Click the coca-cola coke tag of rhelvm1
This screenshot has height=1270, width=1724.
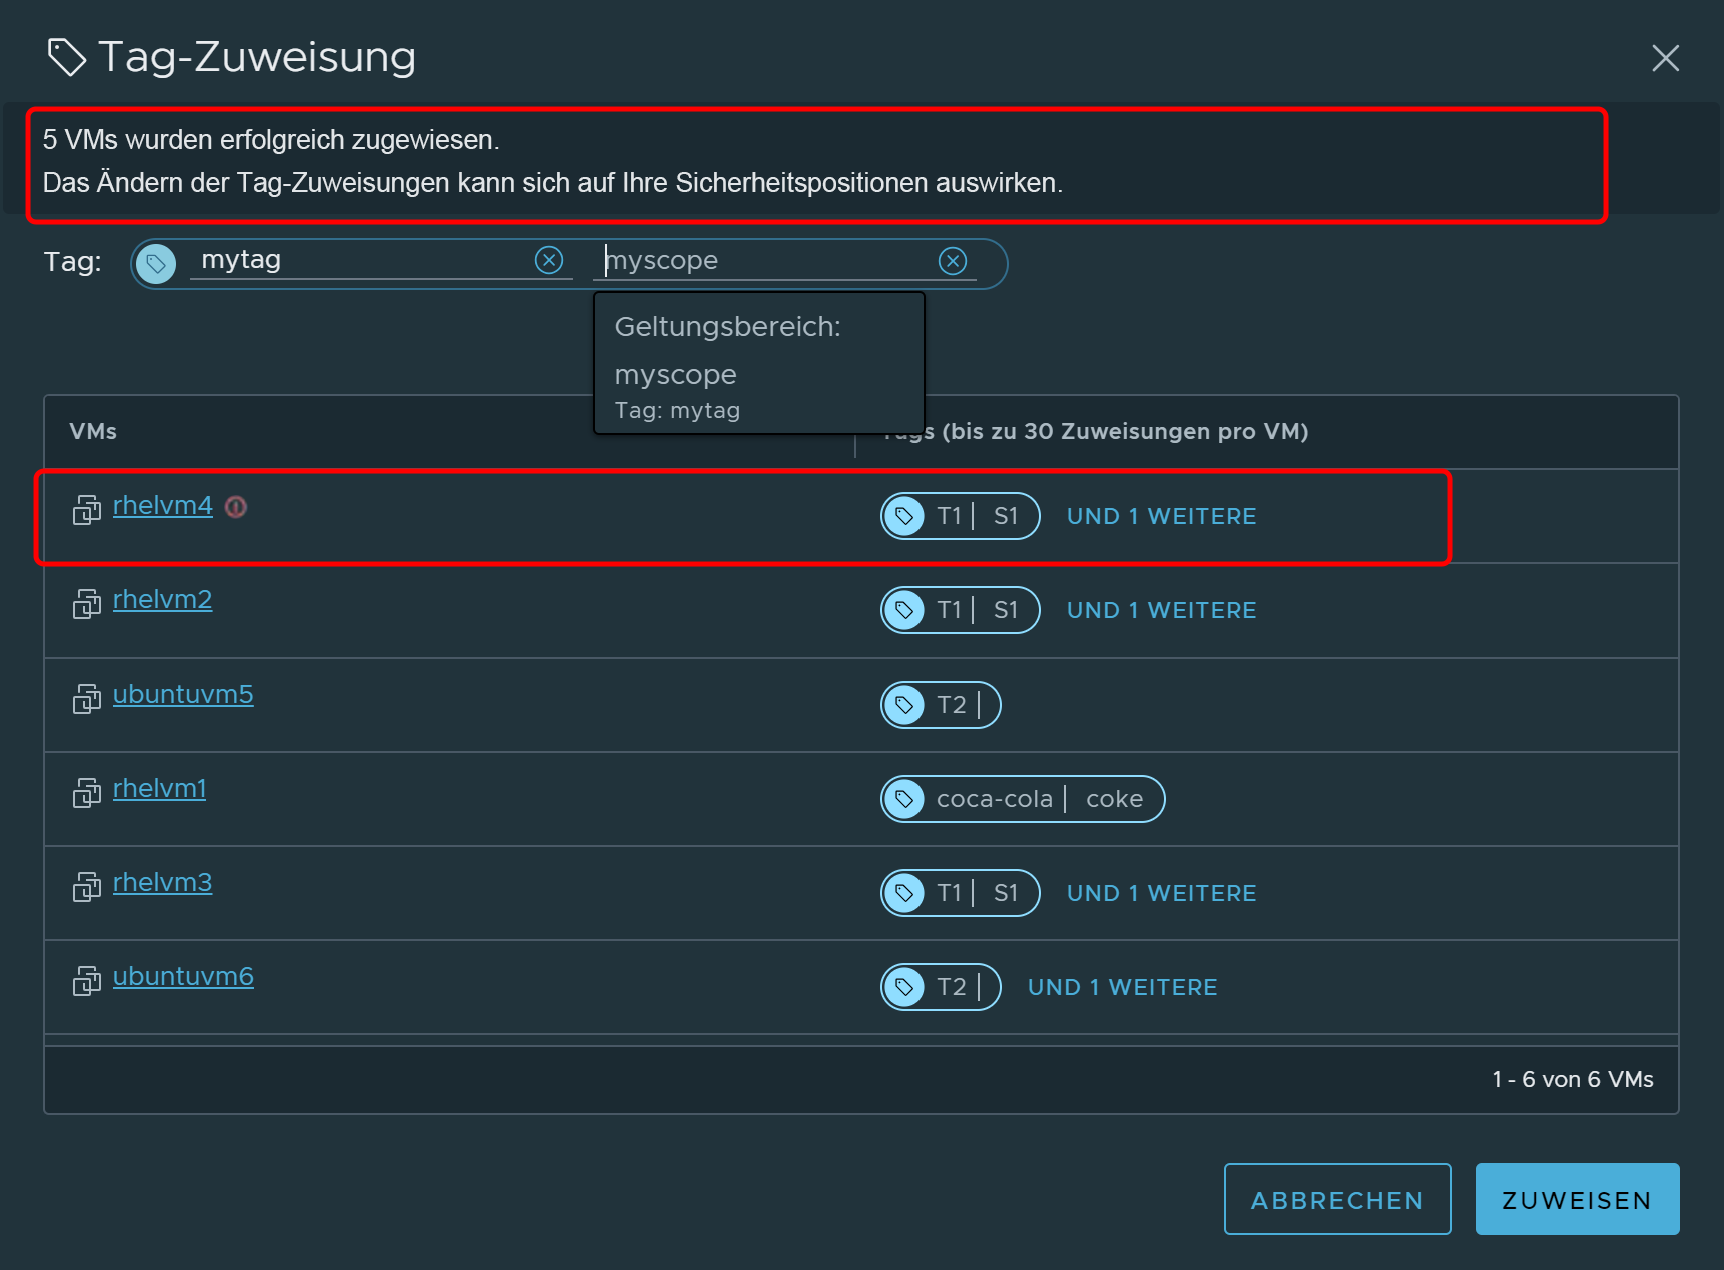1023,799
